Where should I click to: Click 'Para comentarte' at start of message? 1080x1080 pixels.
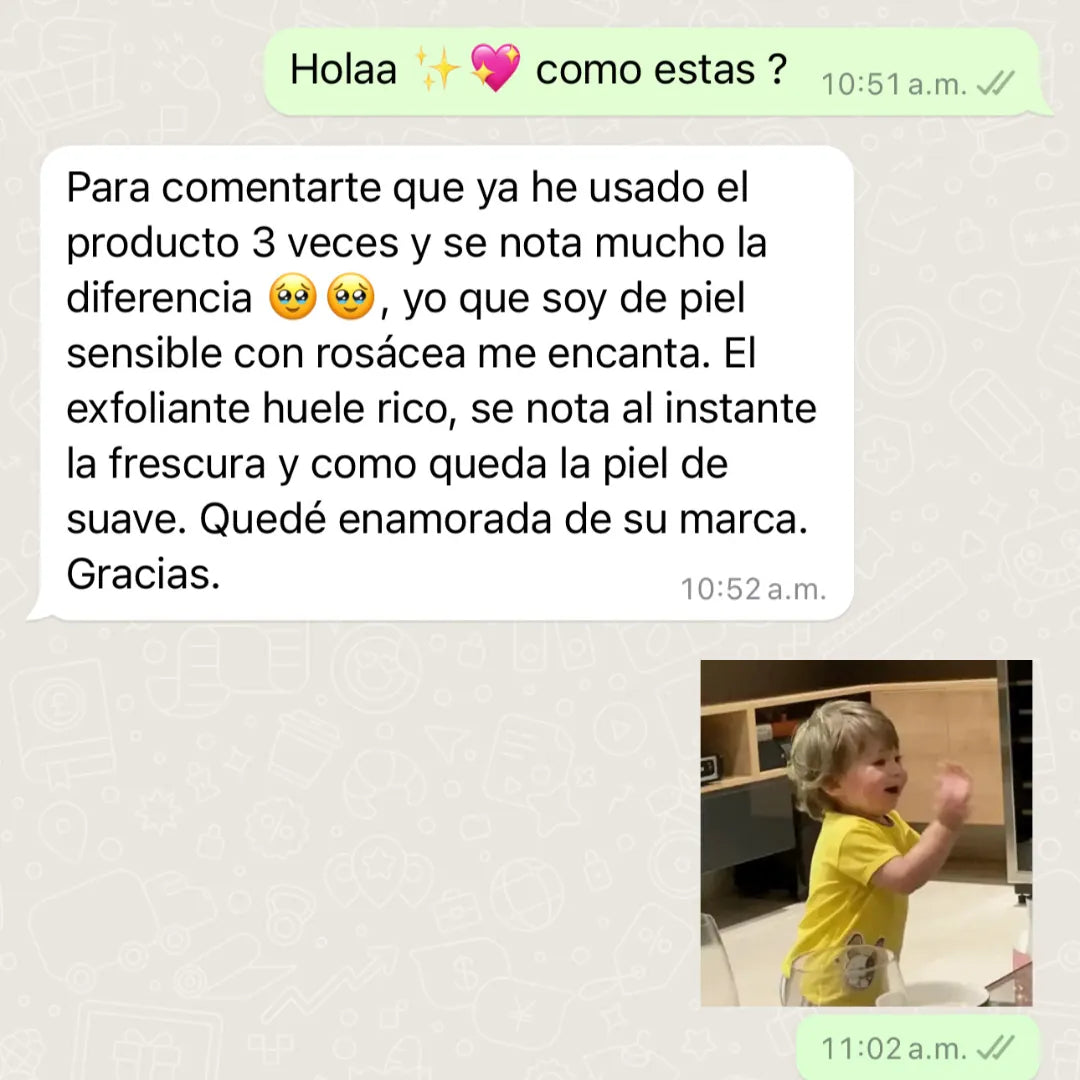tap(224, 187)
